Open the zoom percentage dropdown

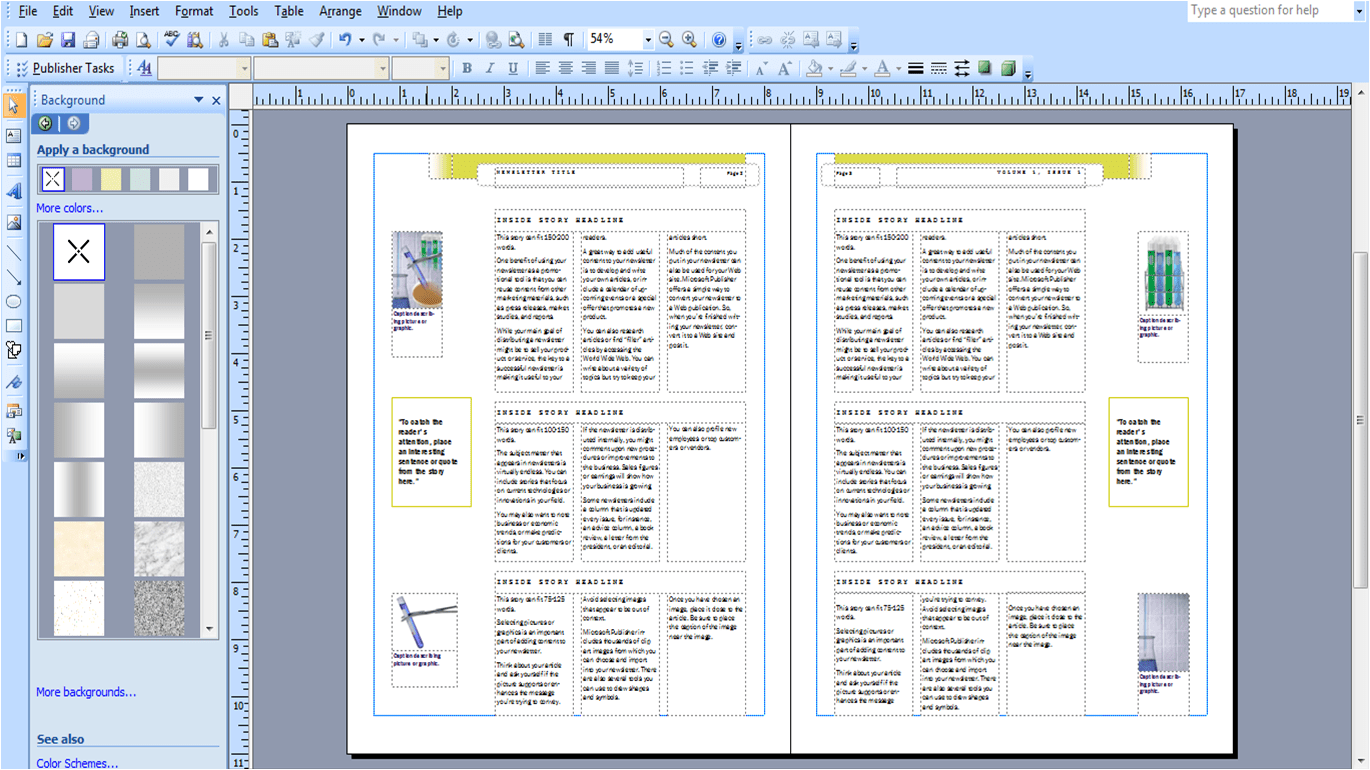click(x=647, y=40)
